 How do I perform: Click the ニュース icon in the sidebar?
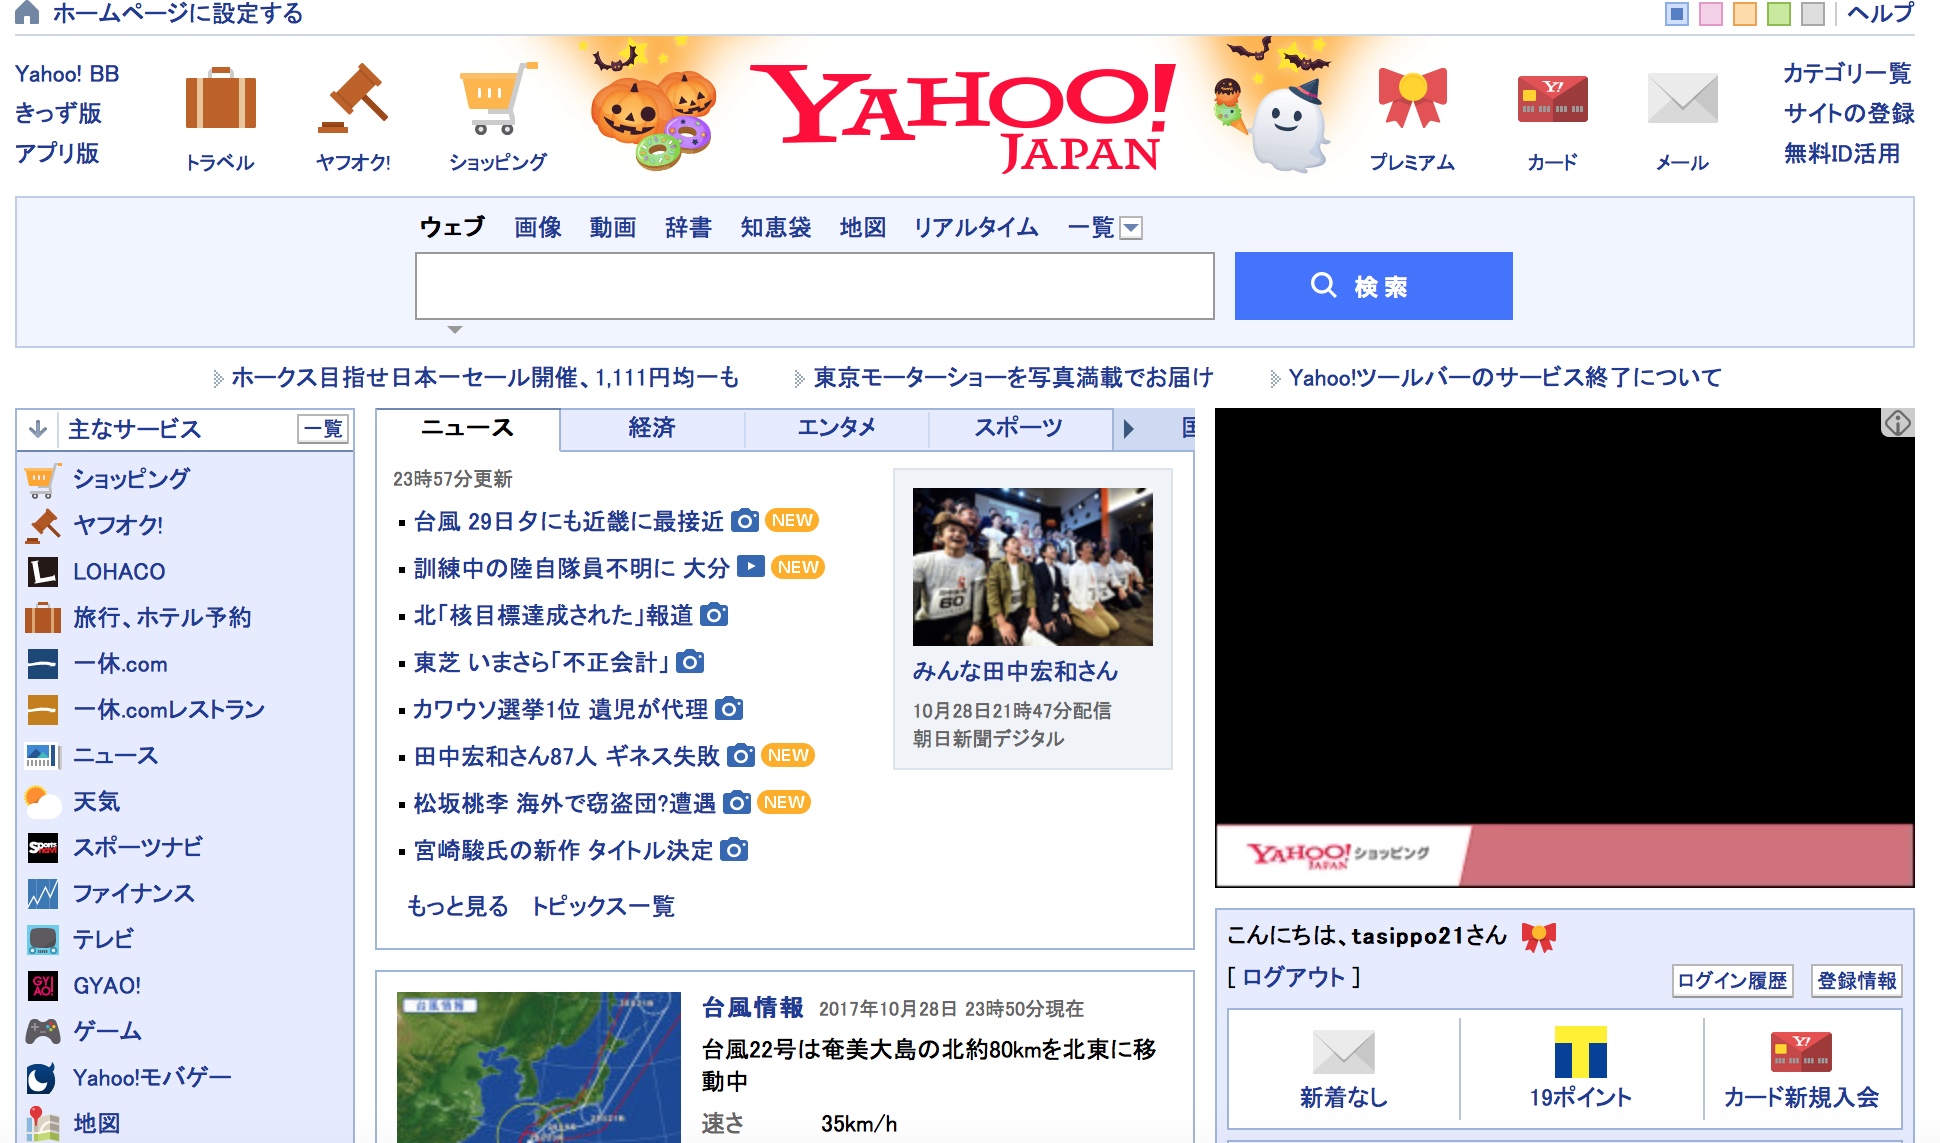pyautogui.click(x=43, y=756)
